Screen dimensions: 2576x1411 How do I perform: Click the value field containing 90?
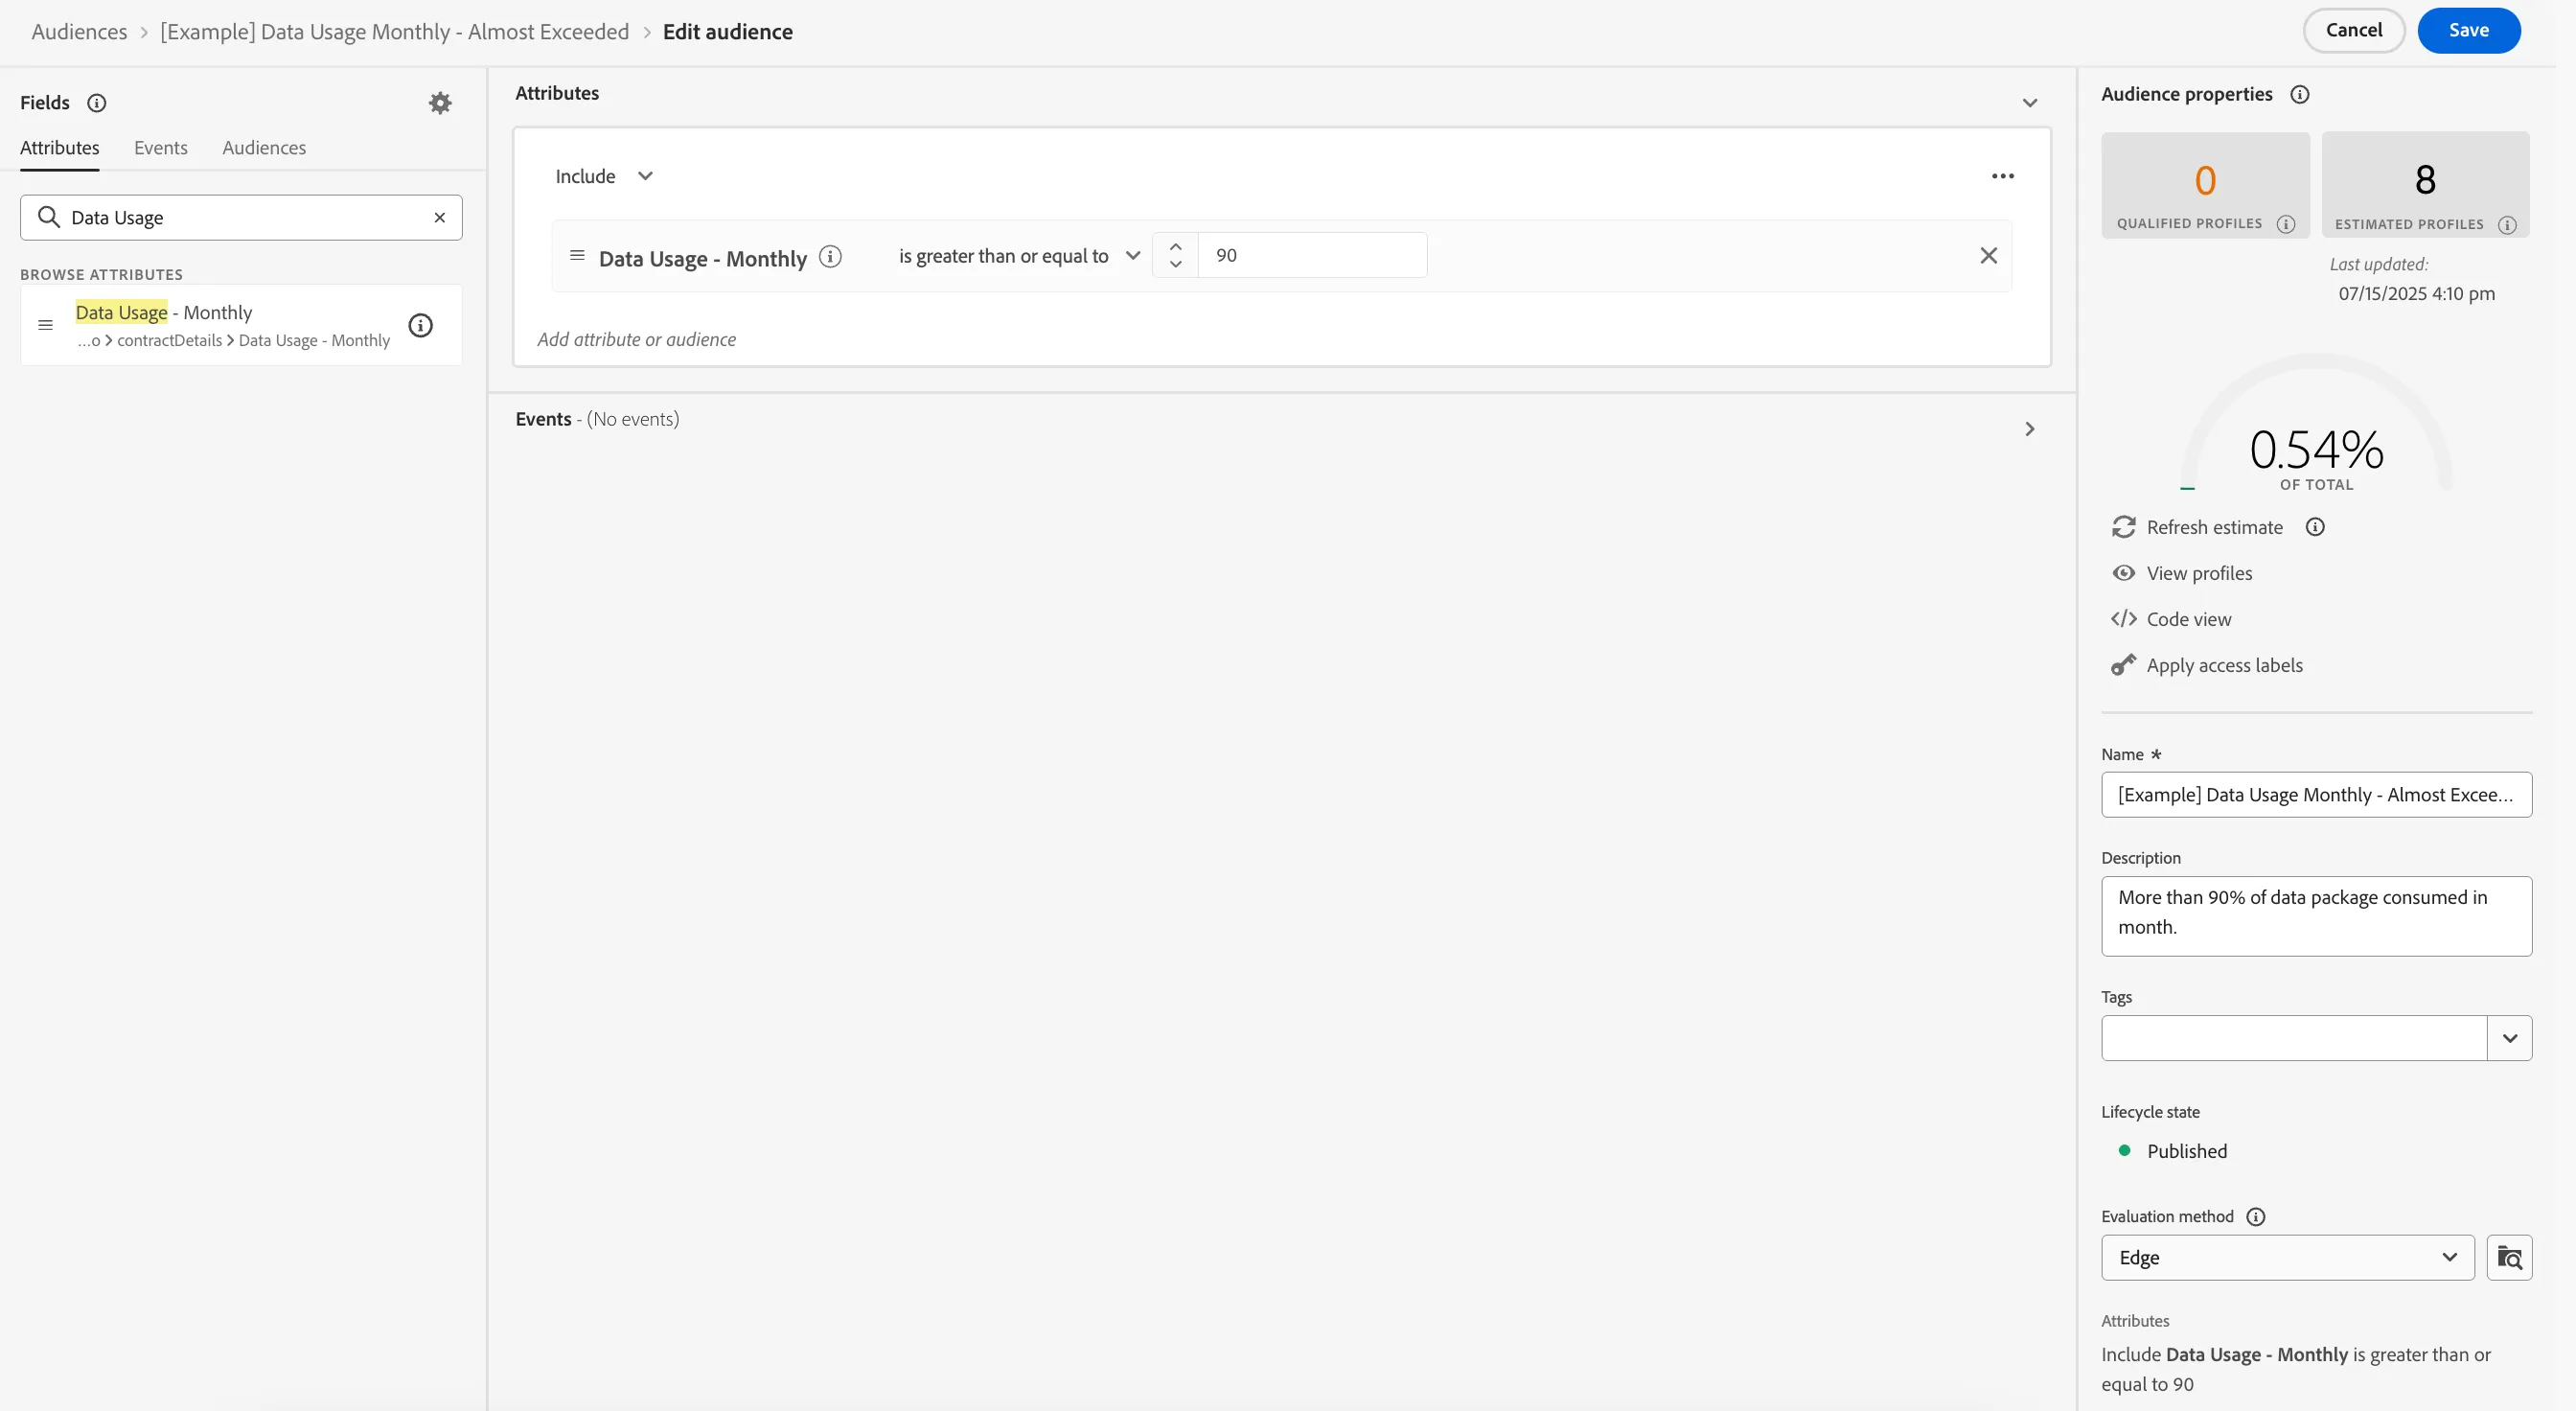point(1312,255)
